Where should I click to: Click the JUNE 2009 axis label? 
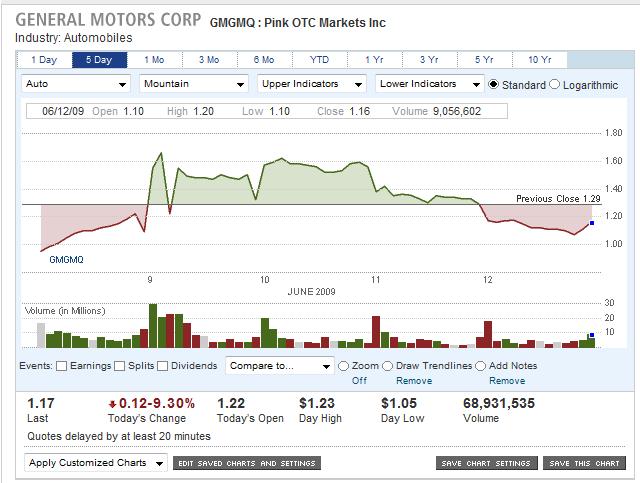(x=311, y=292)
